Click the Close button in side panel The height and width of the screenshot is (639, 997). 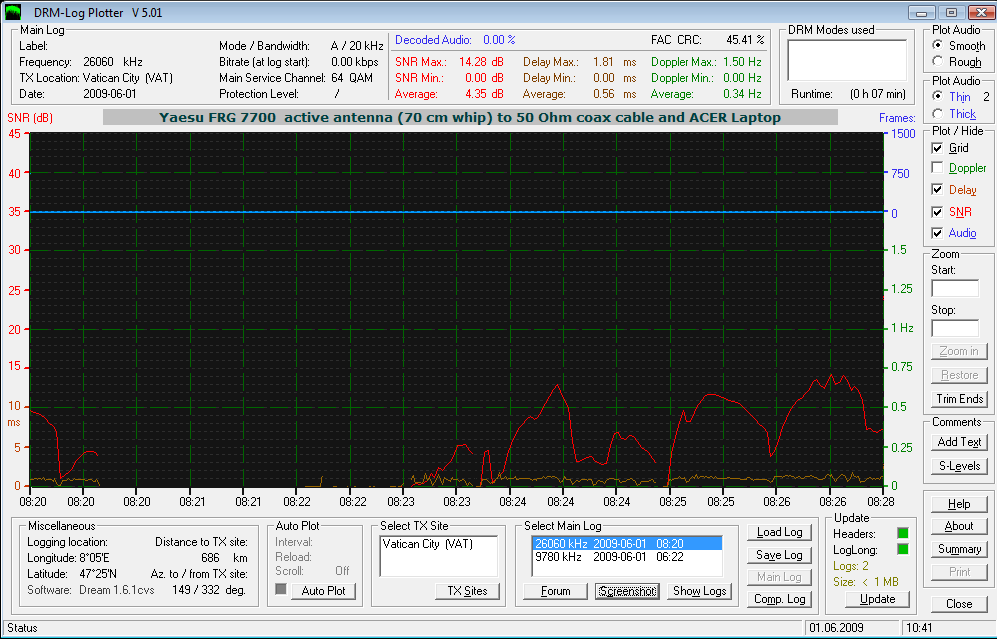pyautogui.click(x=959, y=603)
